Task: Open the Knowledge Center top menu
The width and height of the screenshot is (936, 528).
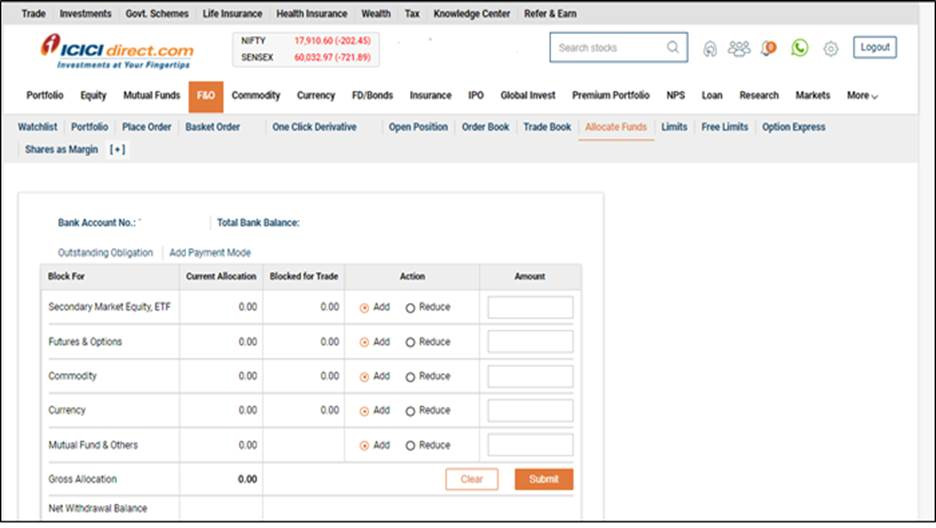Action: tap(471, 14)
